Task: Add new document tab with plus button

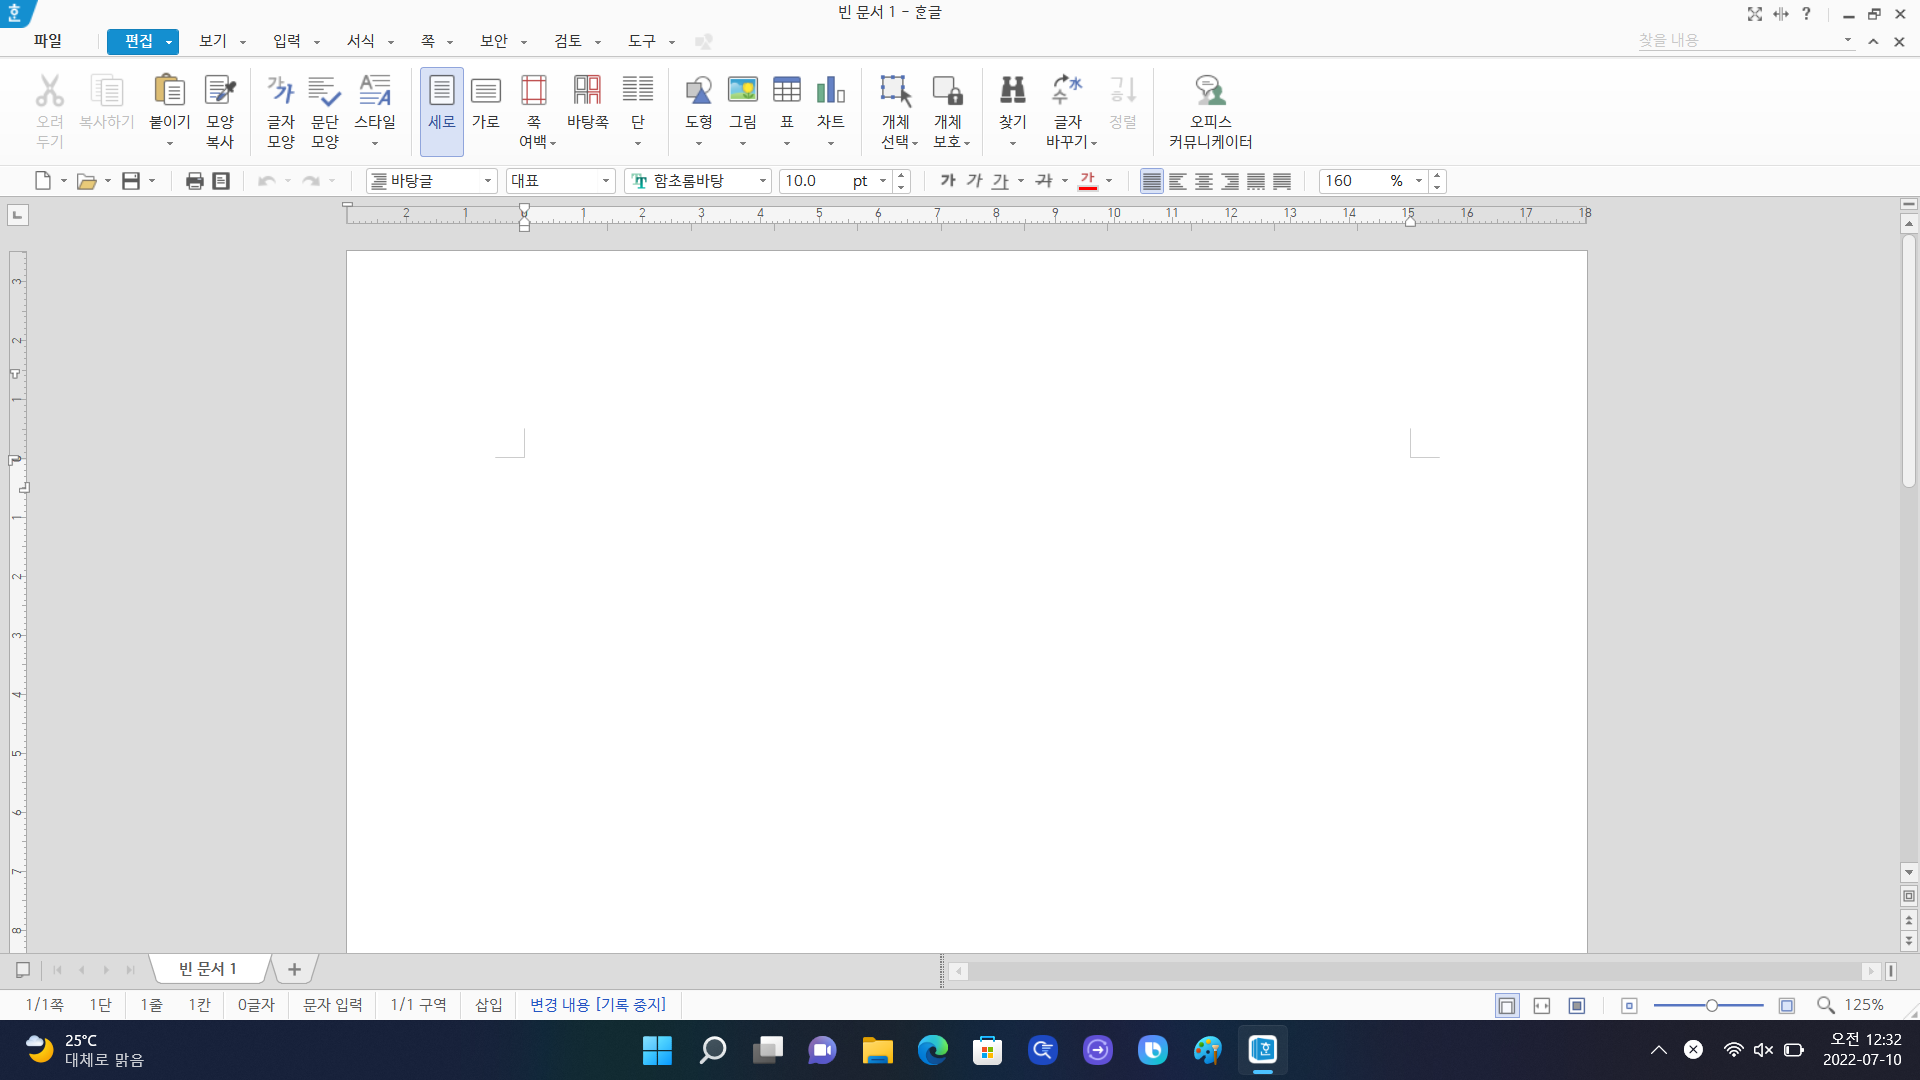Action: (294, 969)
